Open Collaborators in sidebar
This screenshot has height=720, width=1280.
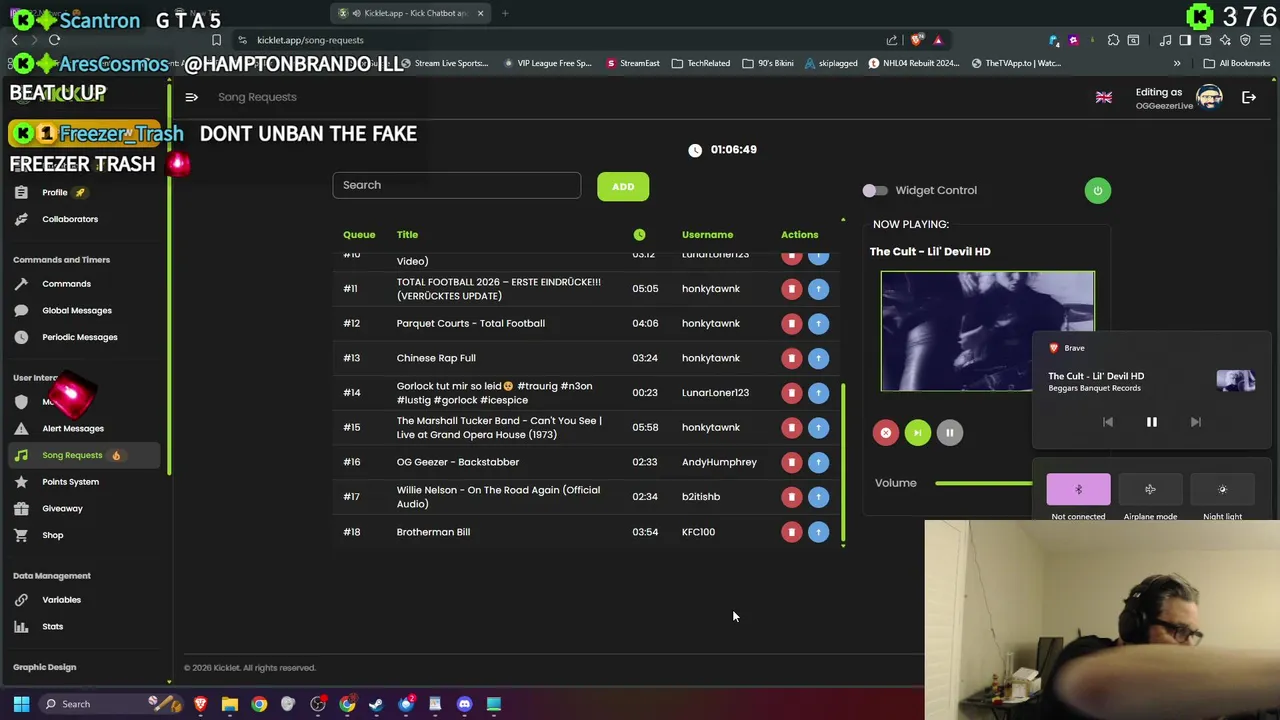tap(70, 219)
